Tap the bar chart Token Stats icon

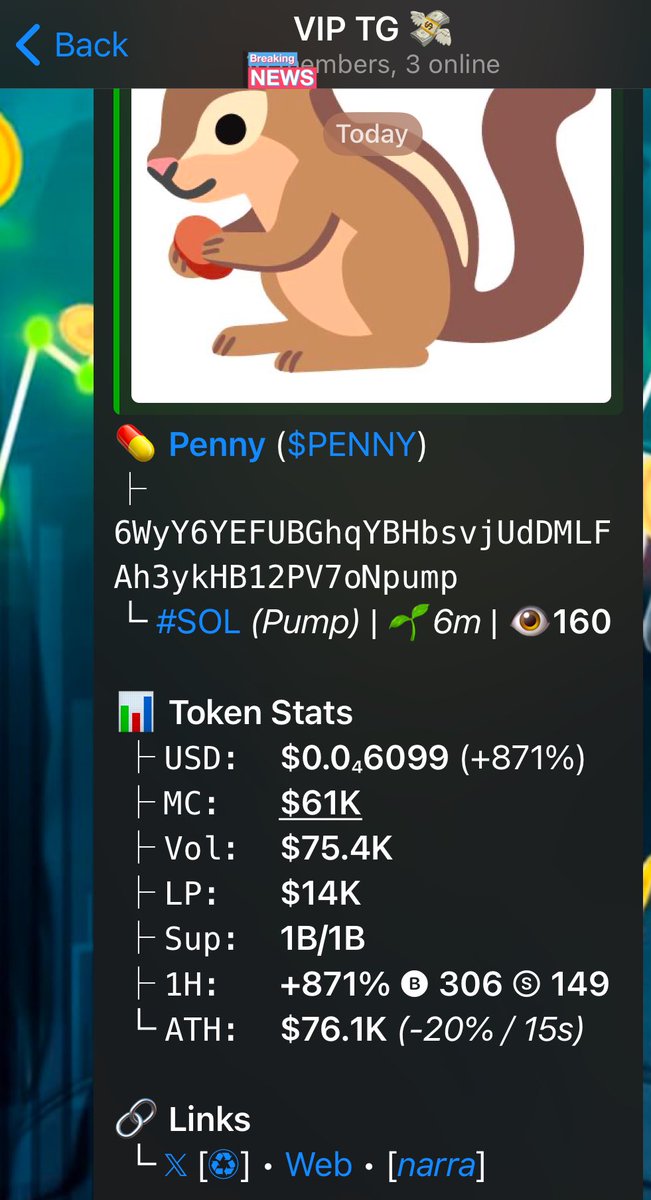click(x=135, y=713)
